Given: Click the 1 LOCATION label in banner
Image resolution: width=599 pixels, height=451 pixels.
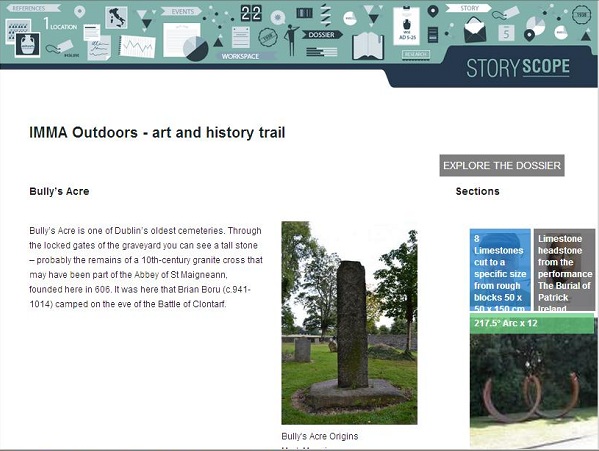Looking at the screenshot, I should [x=60, y=24].
